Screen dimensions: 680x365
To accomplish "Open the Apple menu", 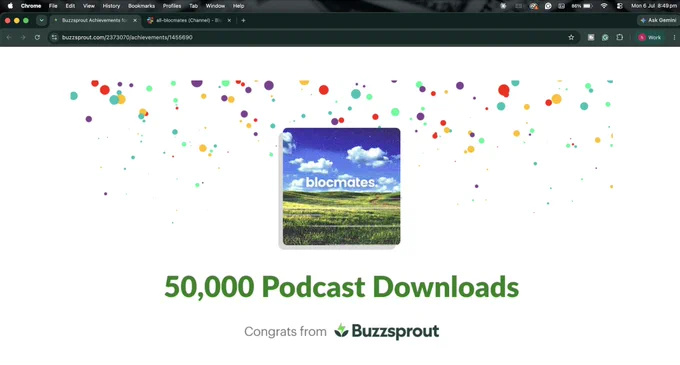I will [x=10, y=6].
